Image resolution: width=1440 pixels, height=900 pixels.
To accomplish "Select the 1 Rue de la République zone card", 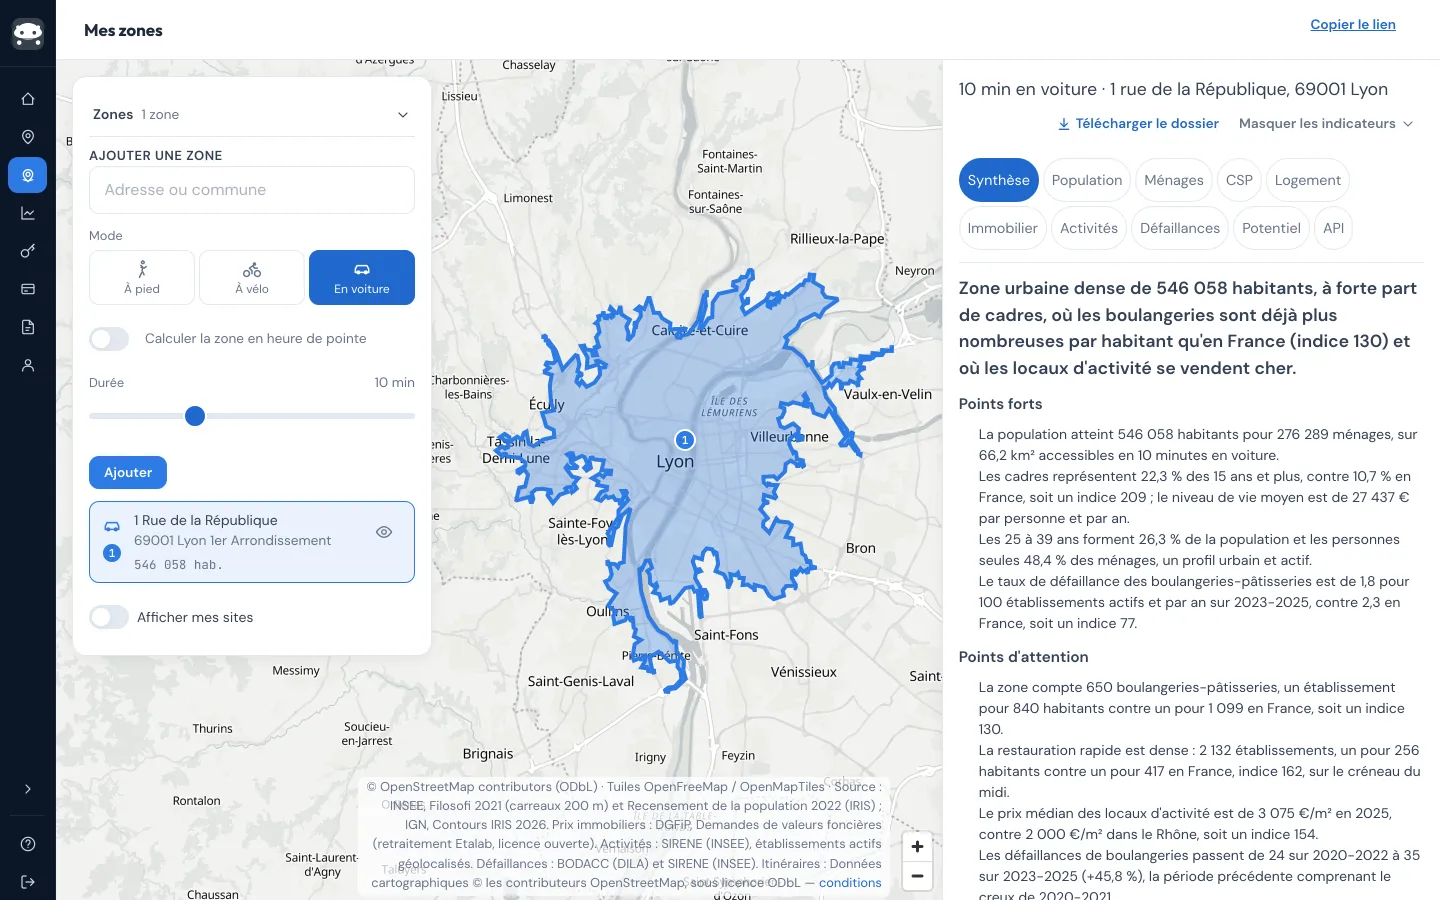I will point(252,542).
